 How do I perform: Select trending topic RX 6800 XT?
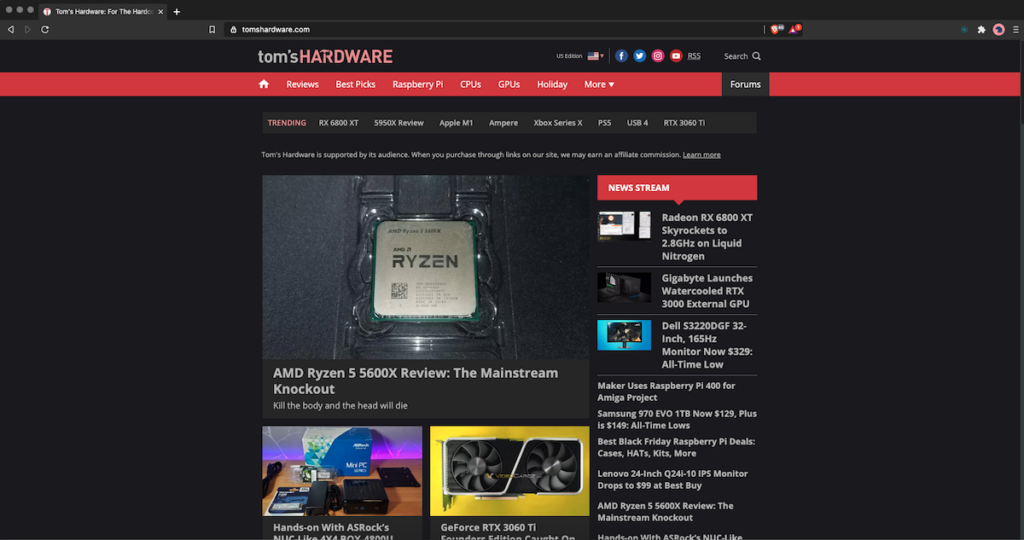point(338,123)
